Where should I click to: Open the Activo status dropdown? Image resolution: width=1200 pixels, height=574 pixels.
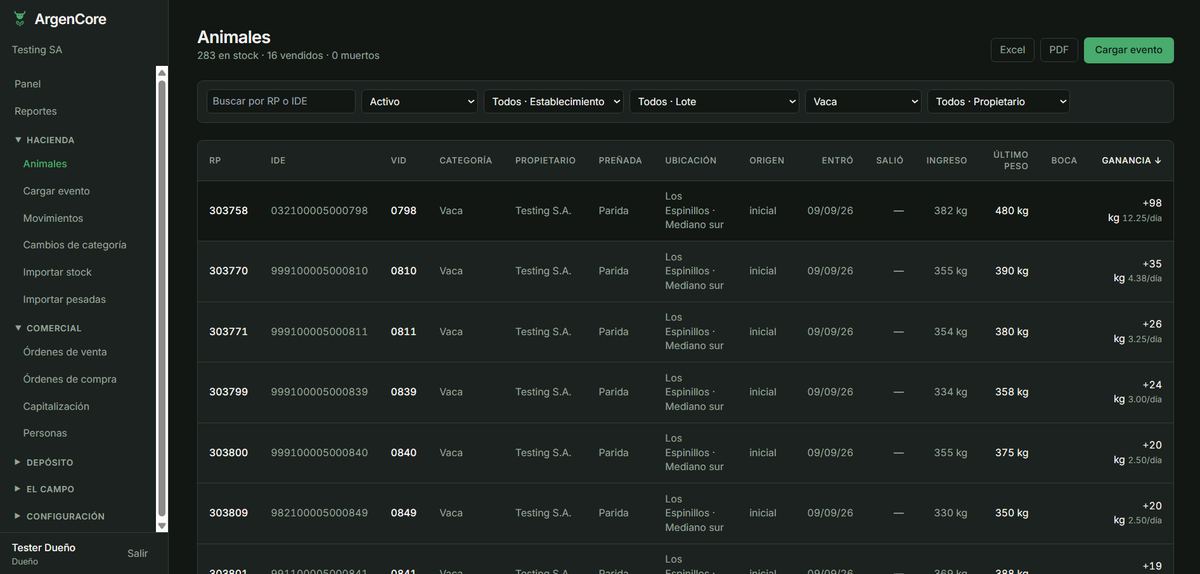pos(420,101)
